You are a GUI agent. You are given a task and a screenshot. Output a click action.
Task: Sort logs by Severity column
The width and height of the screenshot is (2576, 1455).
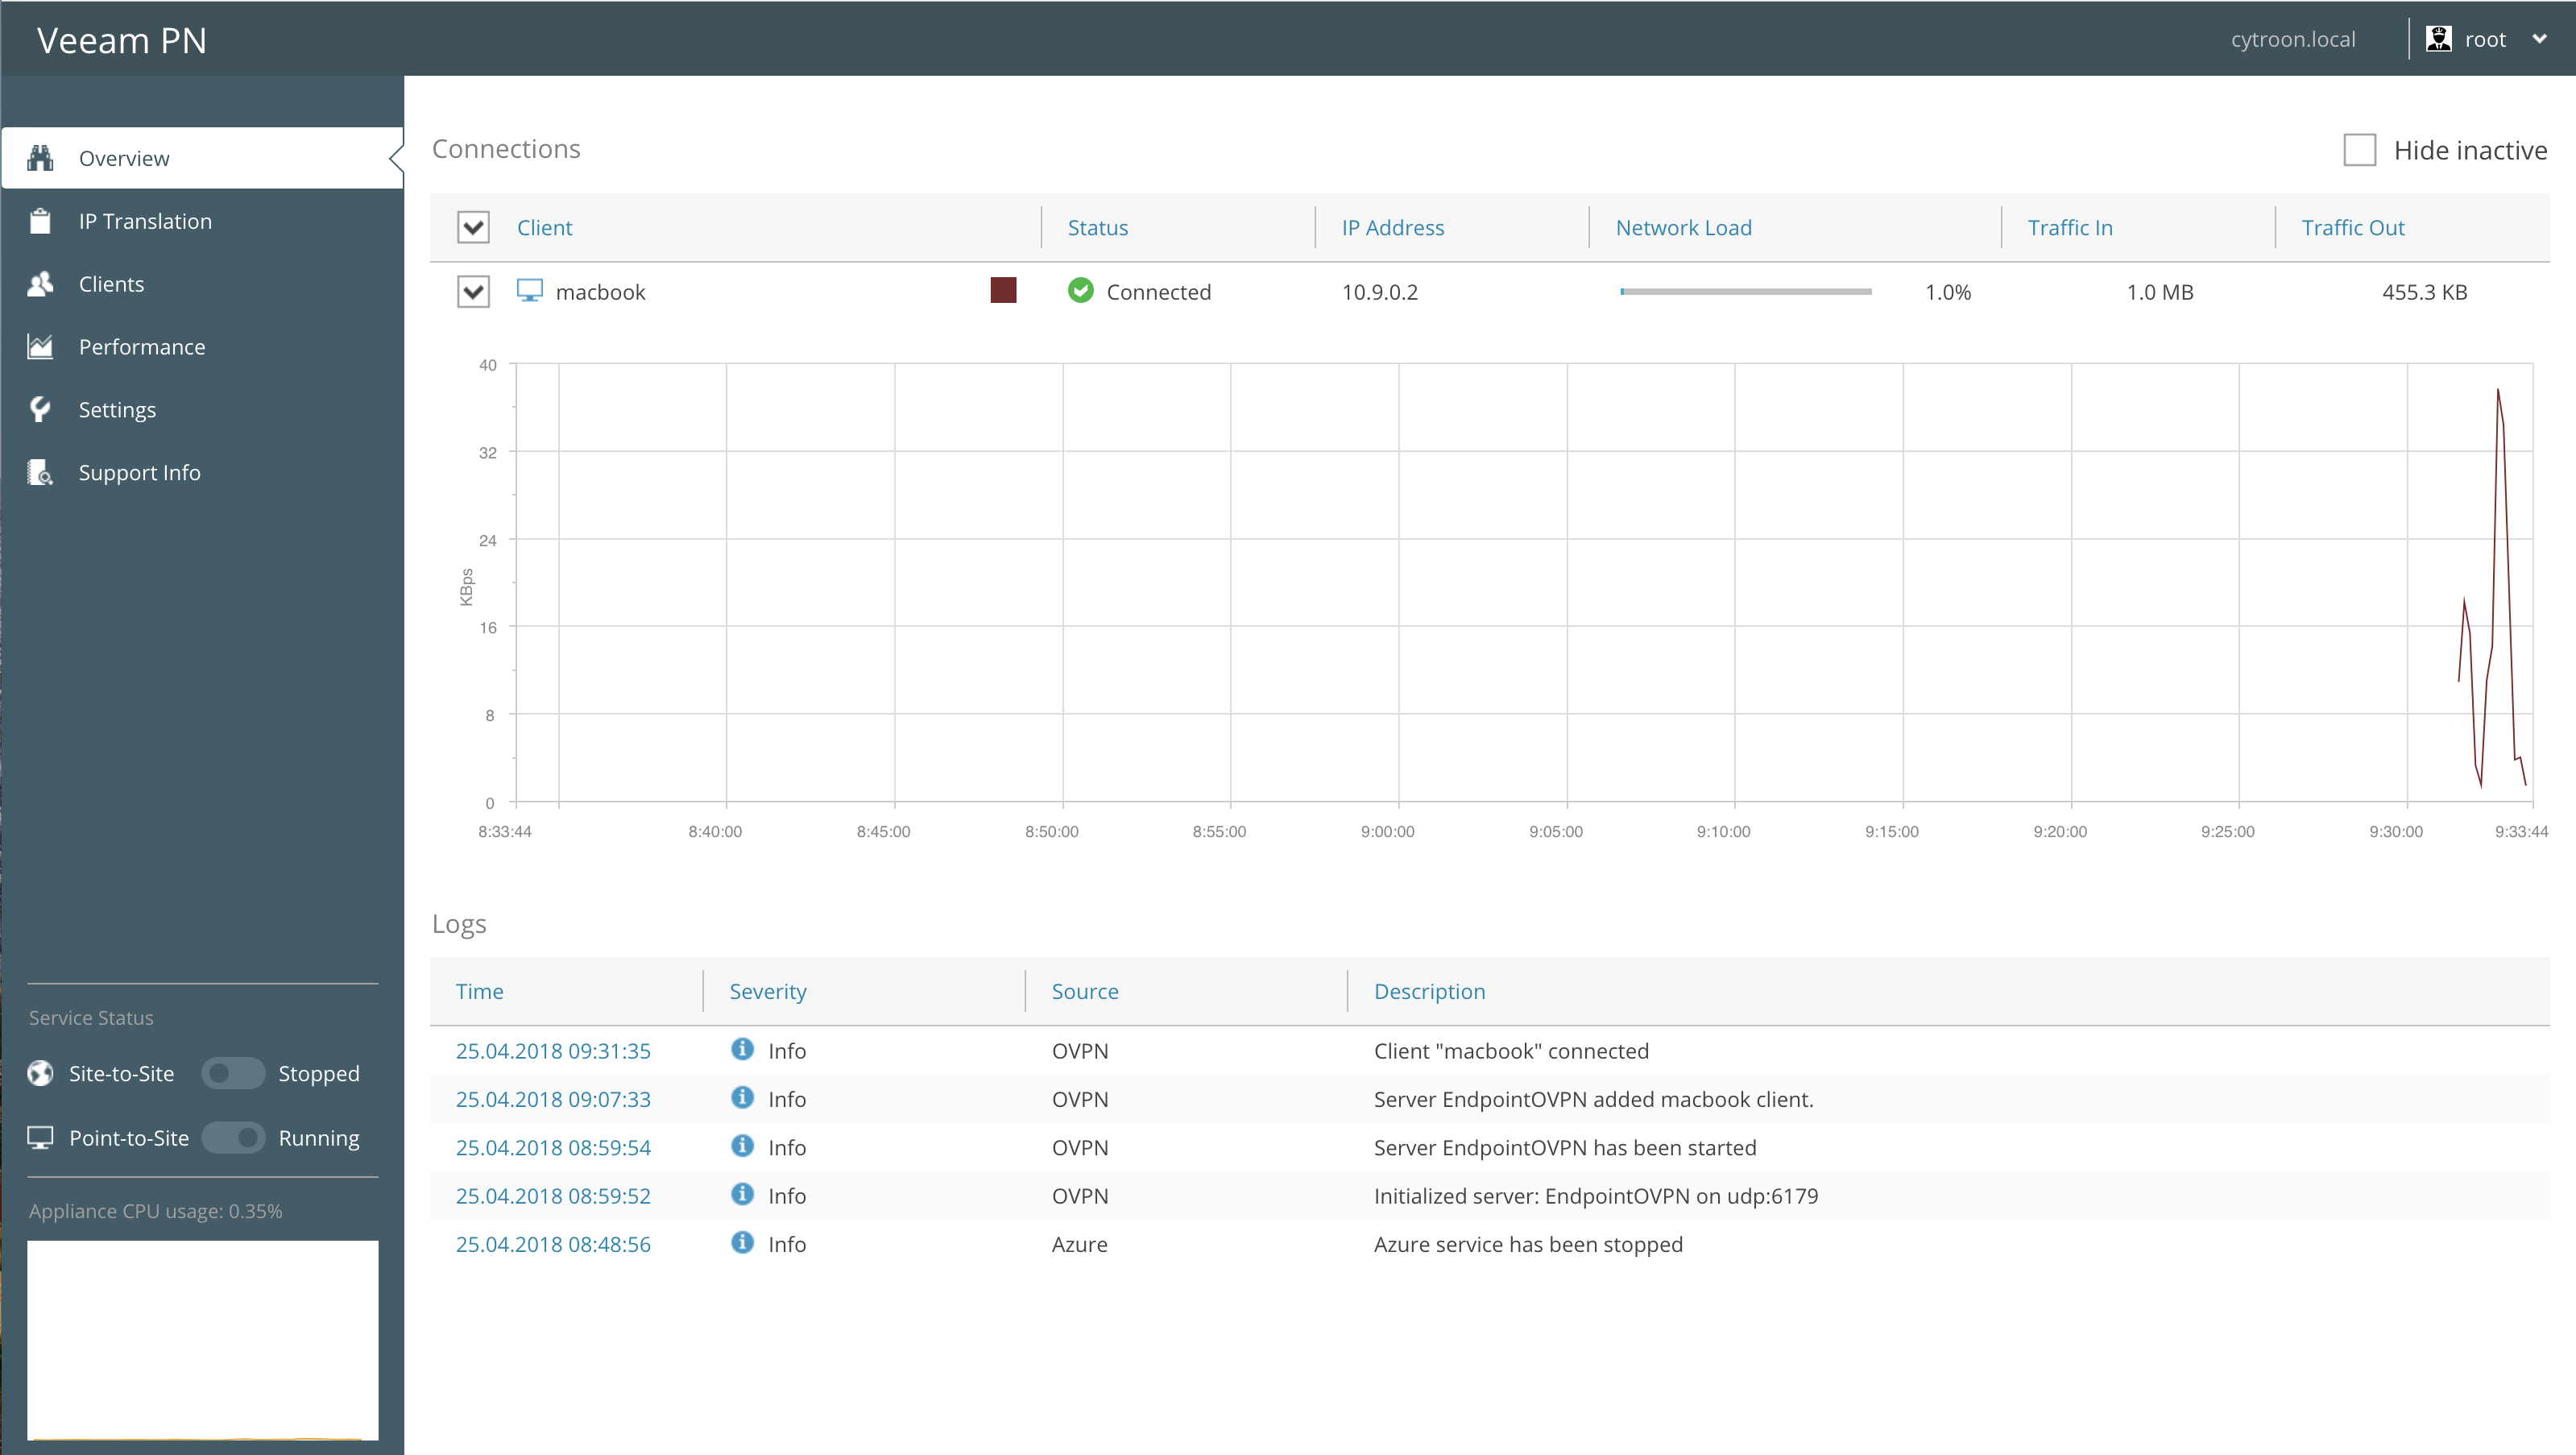point(767,991)
